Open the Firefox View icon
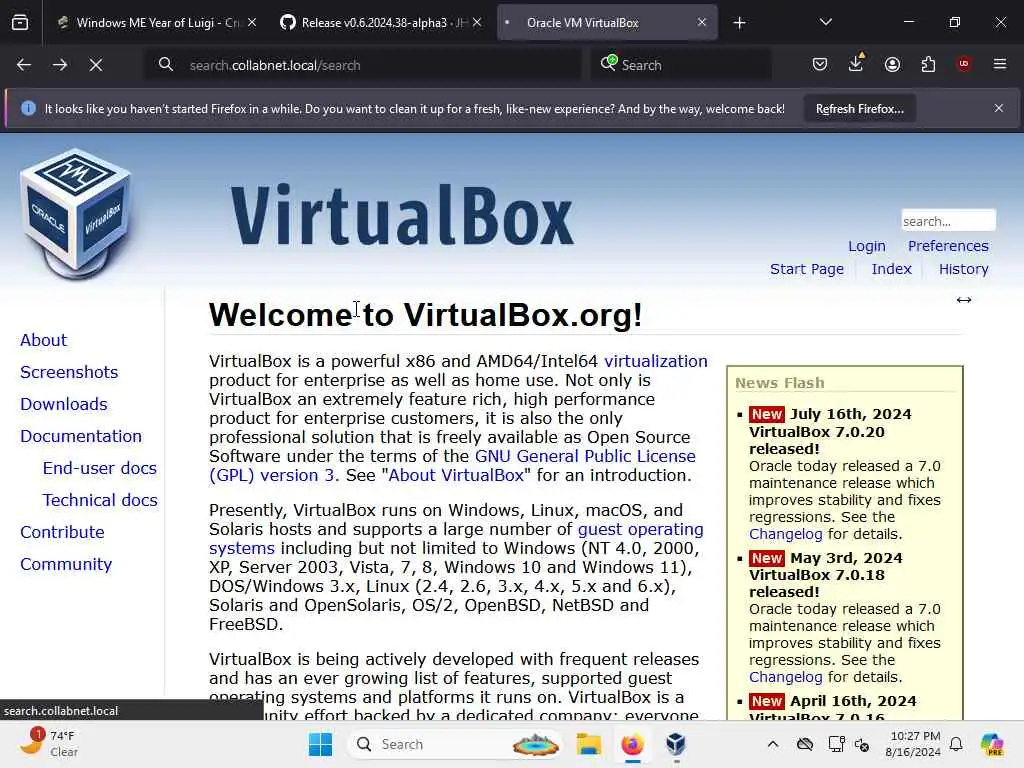The width and height of the screenshot is (1024, 768). pyautogui.click(x=20, y=23)
